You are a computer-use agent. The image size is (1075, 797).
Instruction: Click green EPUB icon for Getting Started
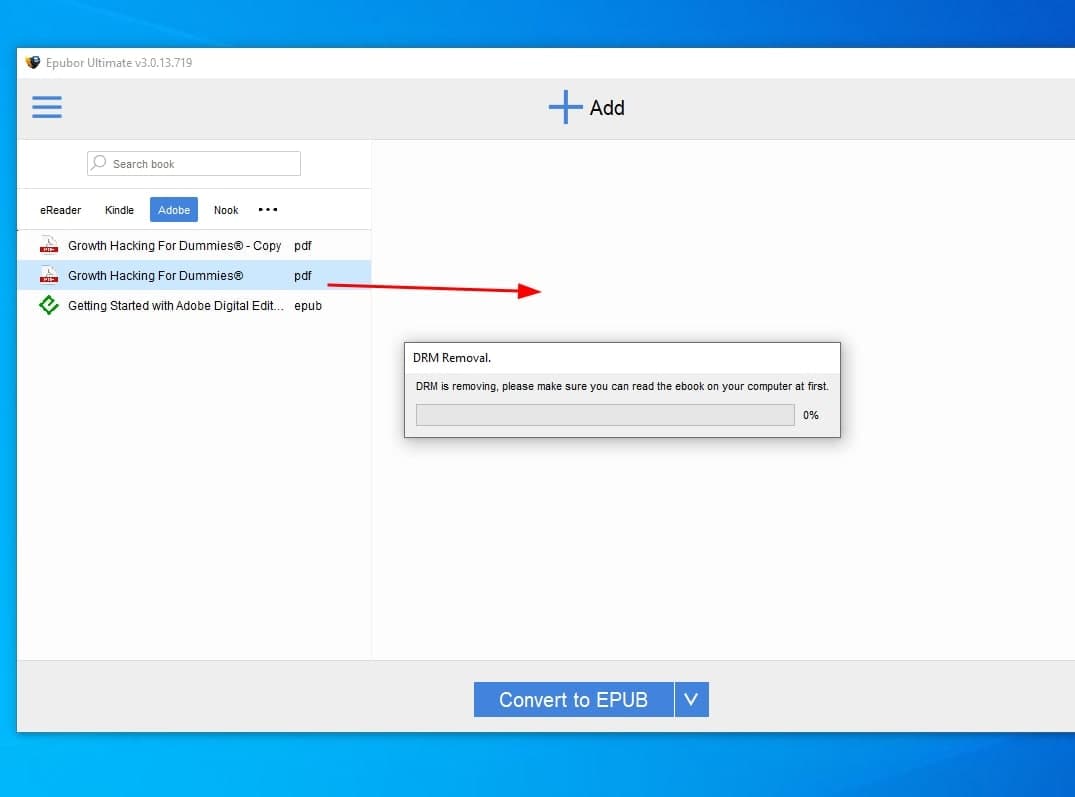49,306
